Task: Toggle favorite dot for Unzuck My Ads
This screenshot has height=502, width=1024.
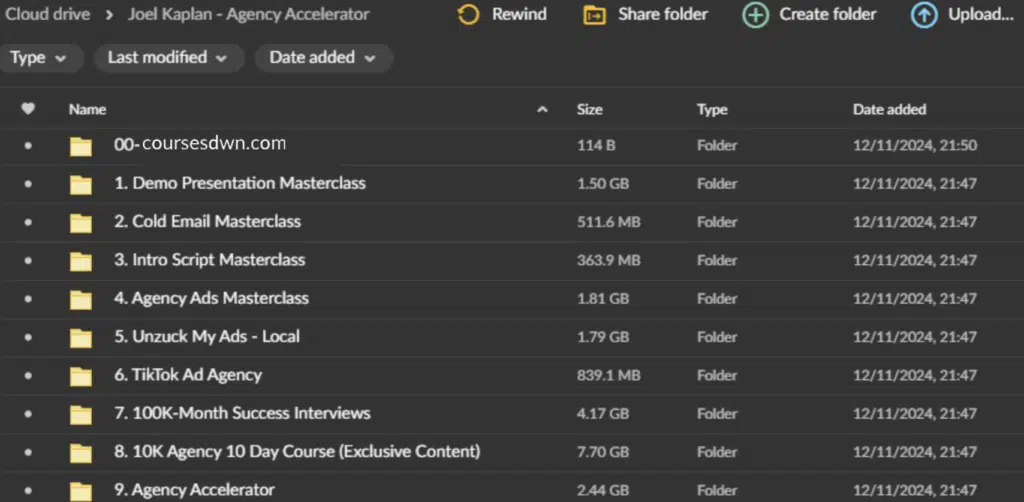Action: pos(27,337)
